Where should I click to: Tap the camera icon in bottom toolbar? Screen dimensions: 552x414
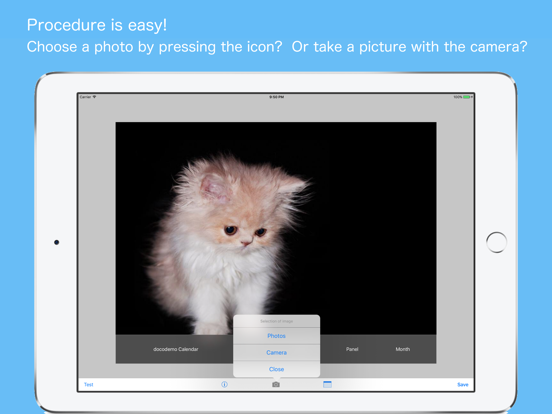pos(276,384)
